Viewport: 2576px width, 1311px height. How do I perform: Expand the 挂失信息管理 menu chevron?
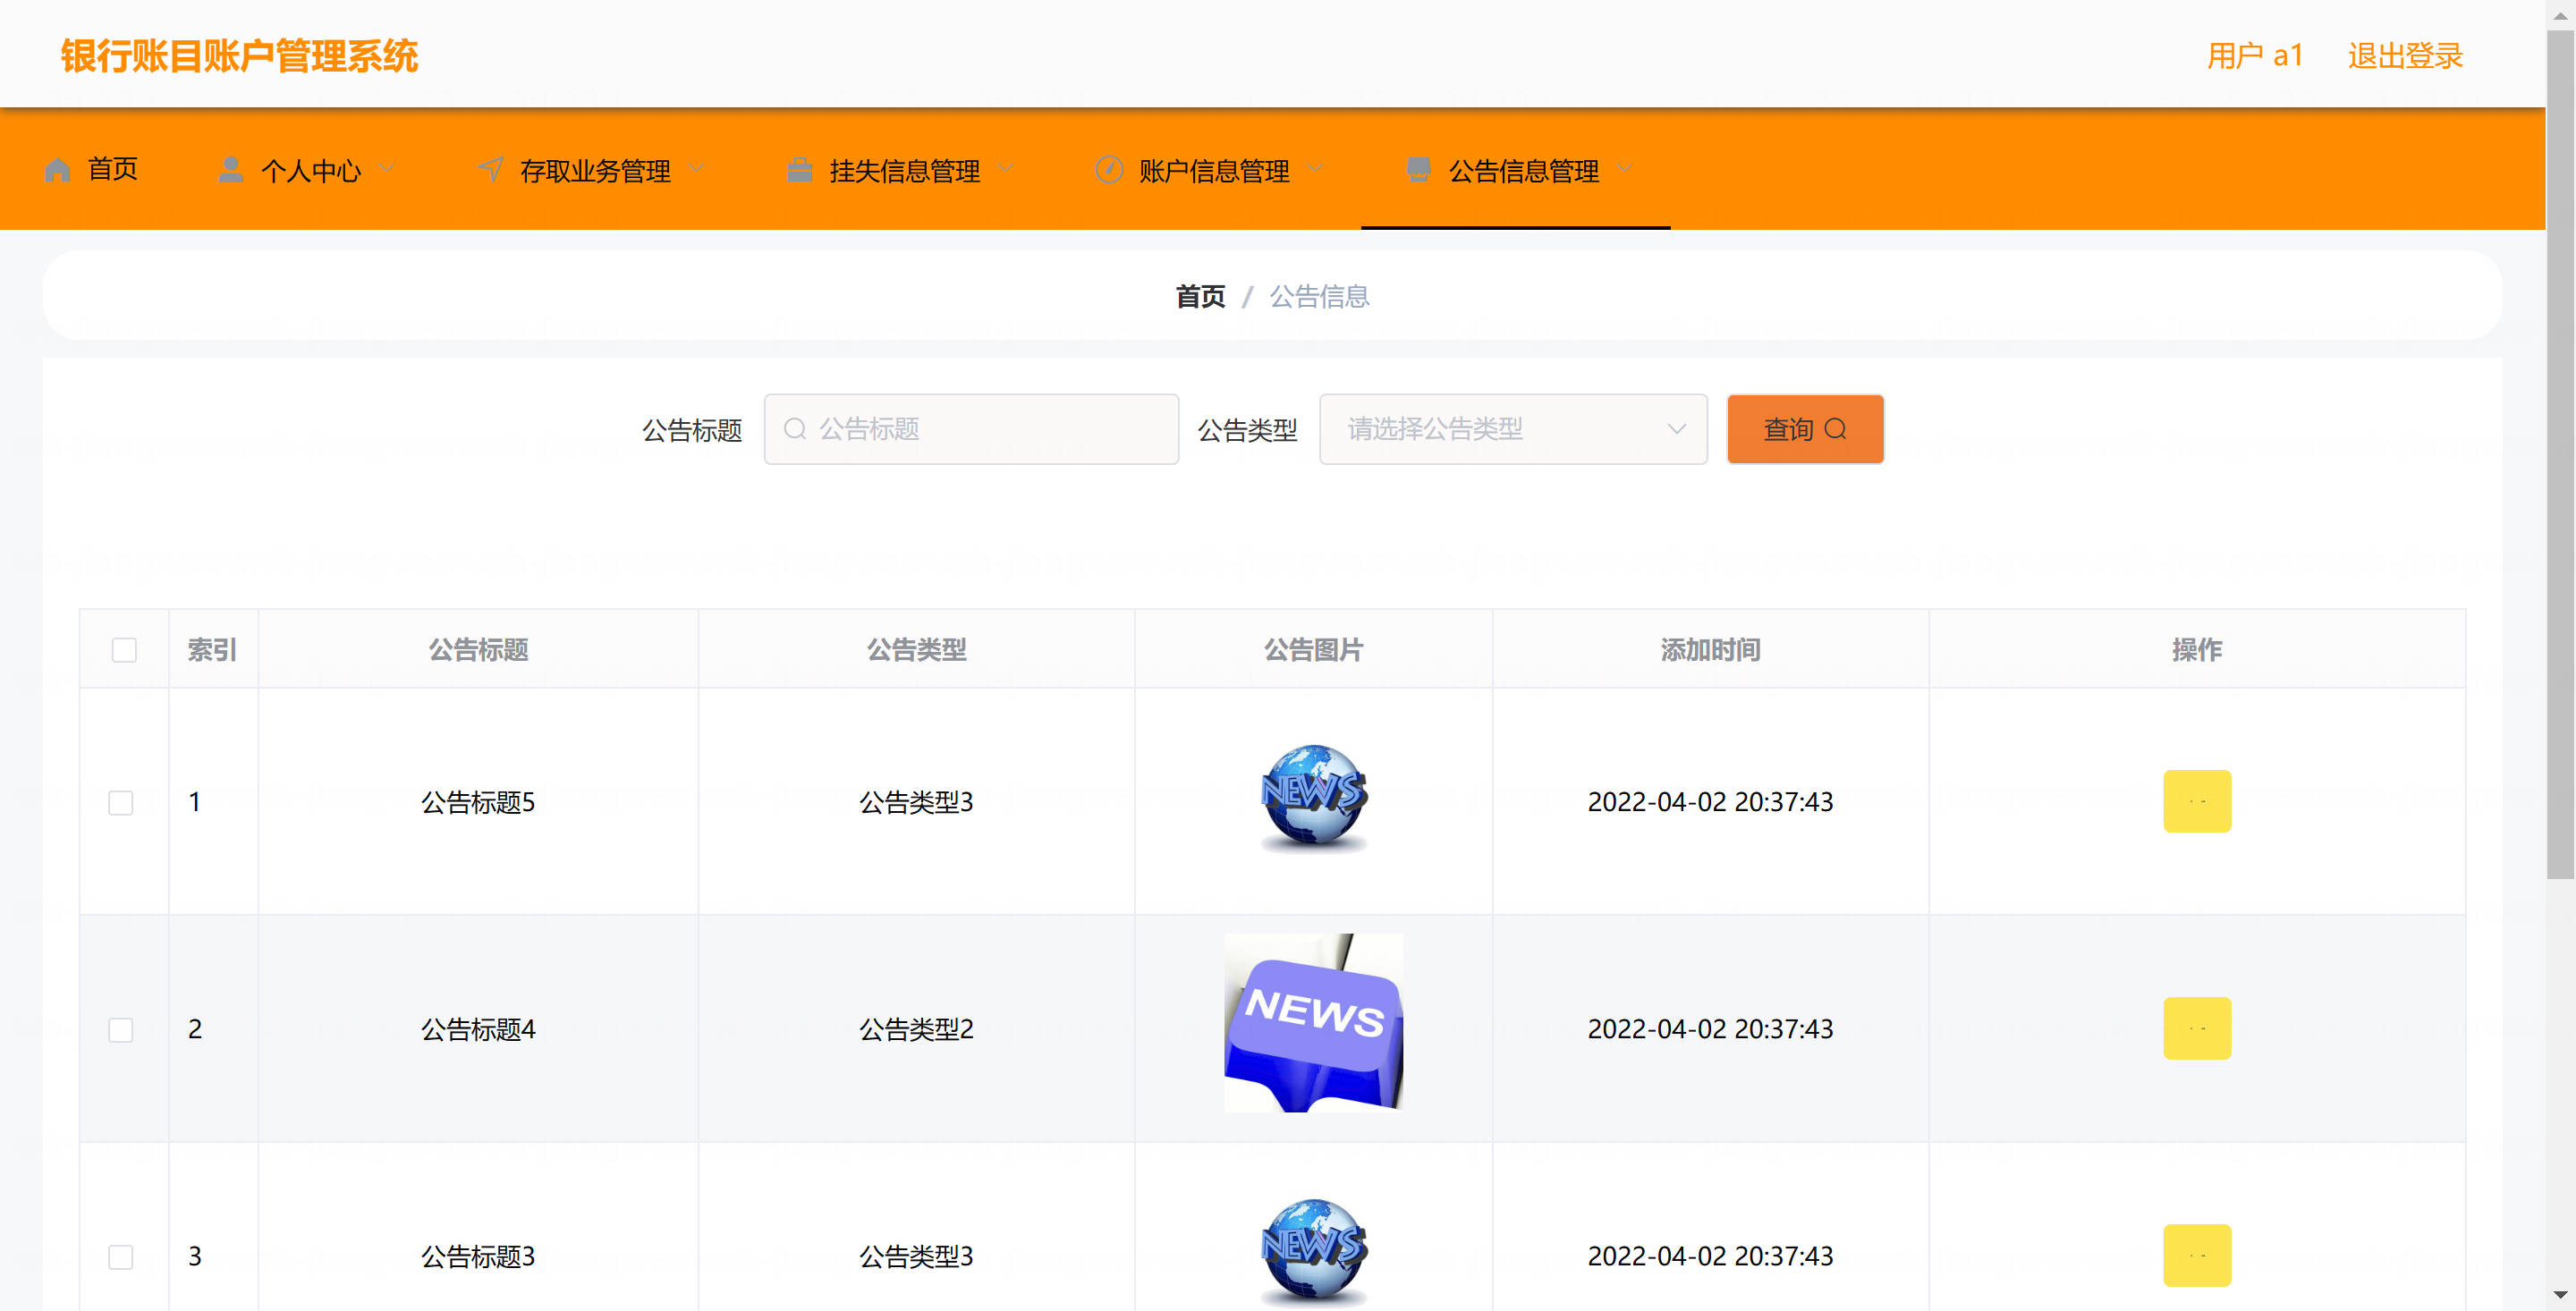click(1005, 169)
